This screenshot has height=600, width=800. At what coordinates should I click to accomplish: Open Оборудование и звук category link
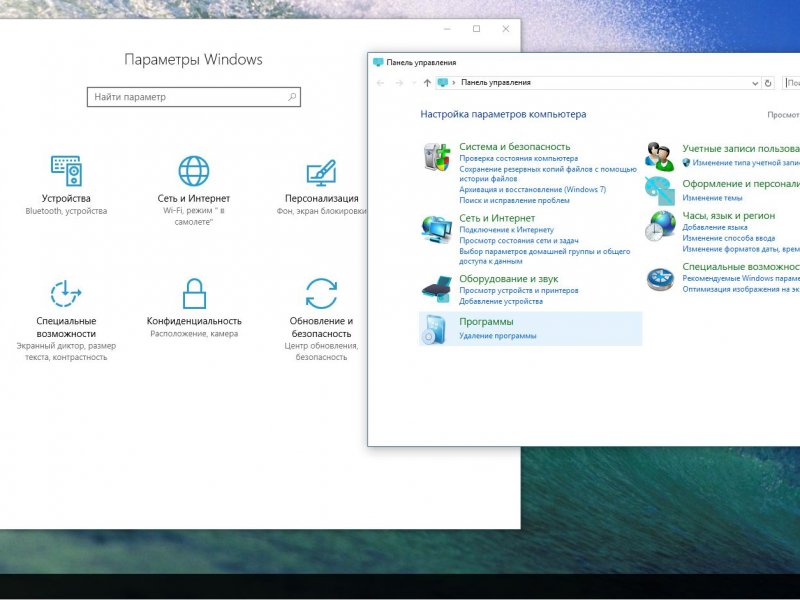click(x=509, y=279)
